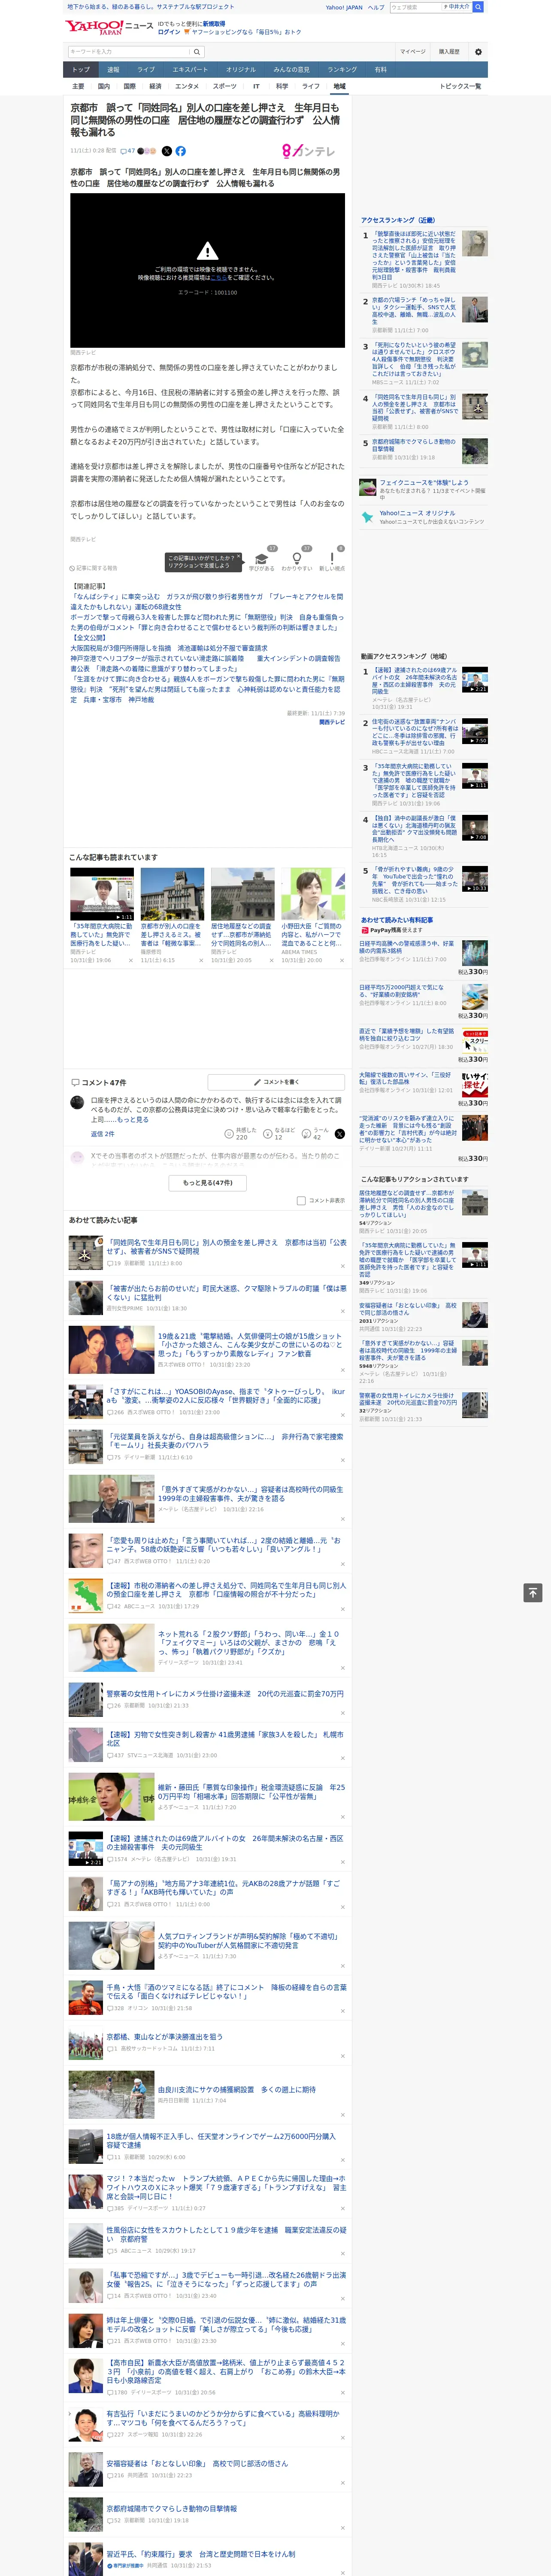Click the 'うーん' reaction icon with 42
The width and height of the screenshot is (551, 2576).
[307, 1134]
